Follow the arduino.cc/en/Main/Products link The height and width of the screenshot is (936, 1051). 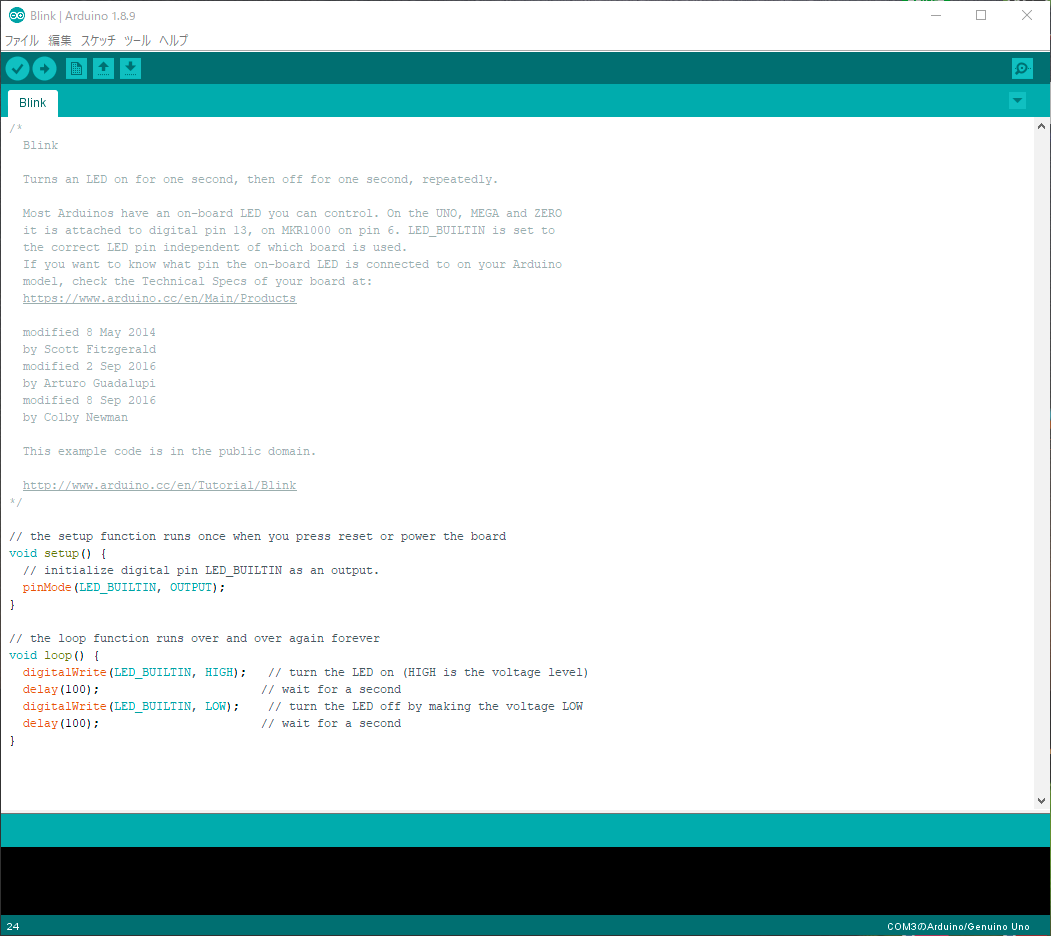pyautogui.click(x=160, y=298)
